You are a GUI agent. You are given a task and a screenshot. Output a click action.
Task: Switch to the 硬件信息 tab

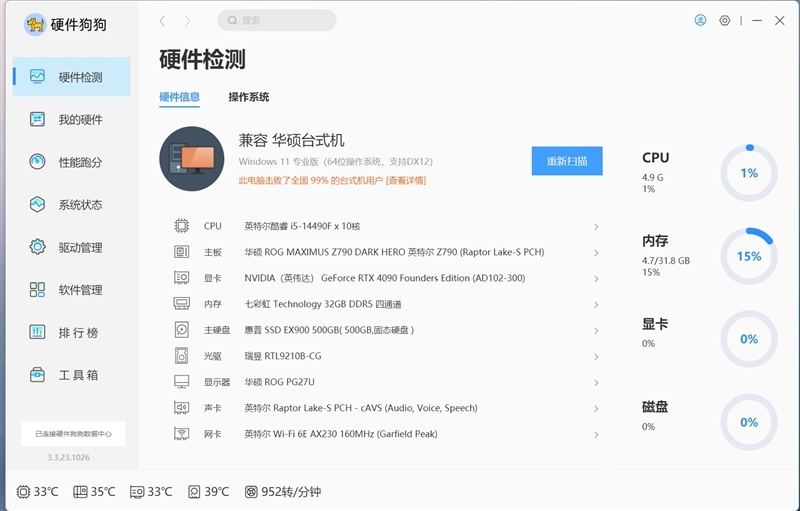tap(179, 97)
